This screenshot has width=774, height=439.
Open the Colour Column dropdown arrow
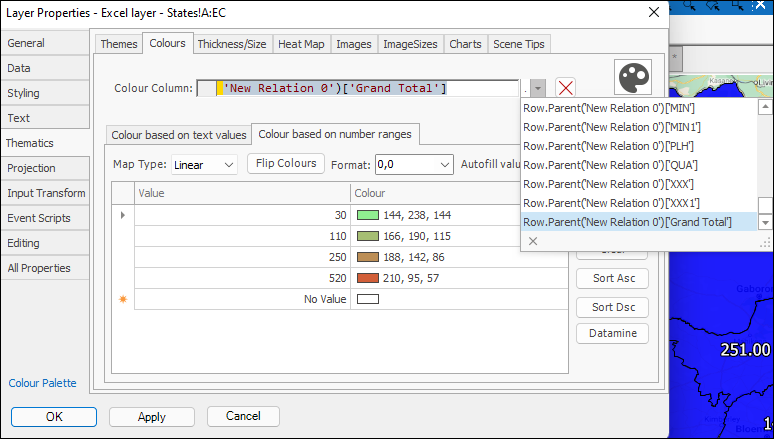point(539,88)
